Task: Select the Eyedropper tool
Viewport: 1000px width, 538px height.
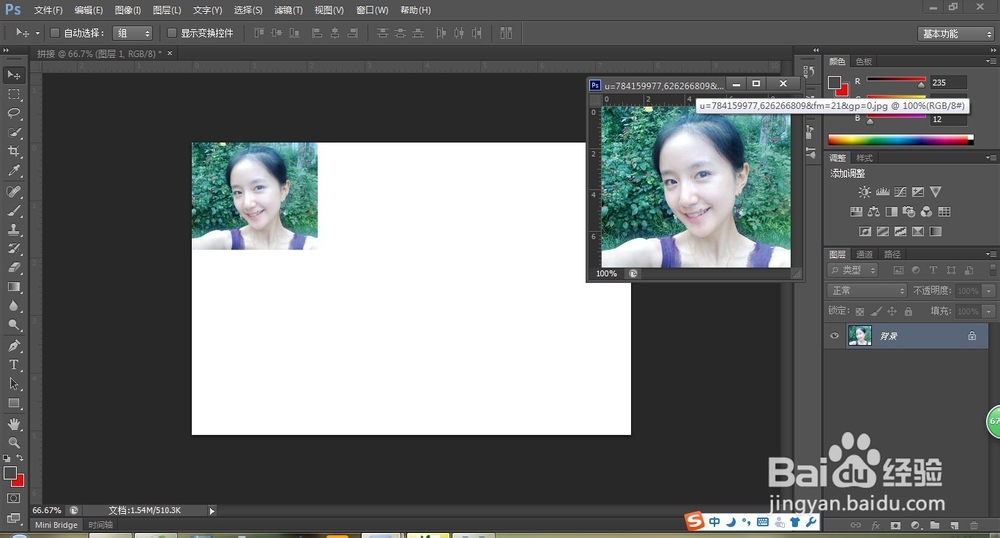Action: click(13, 171)
